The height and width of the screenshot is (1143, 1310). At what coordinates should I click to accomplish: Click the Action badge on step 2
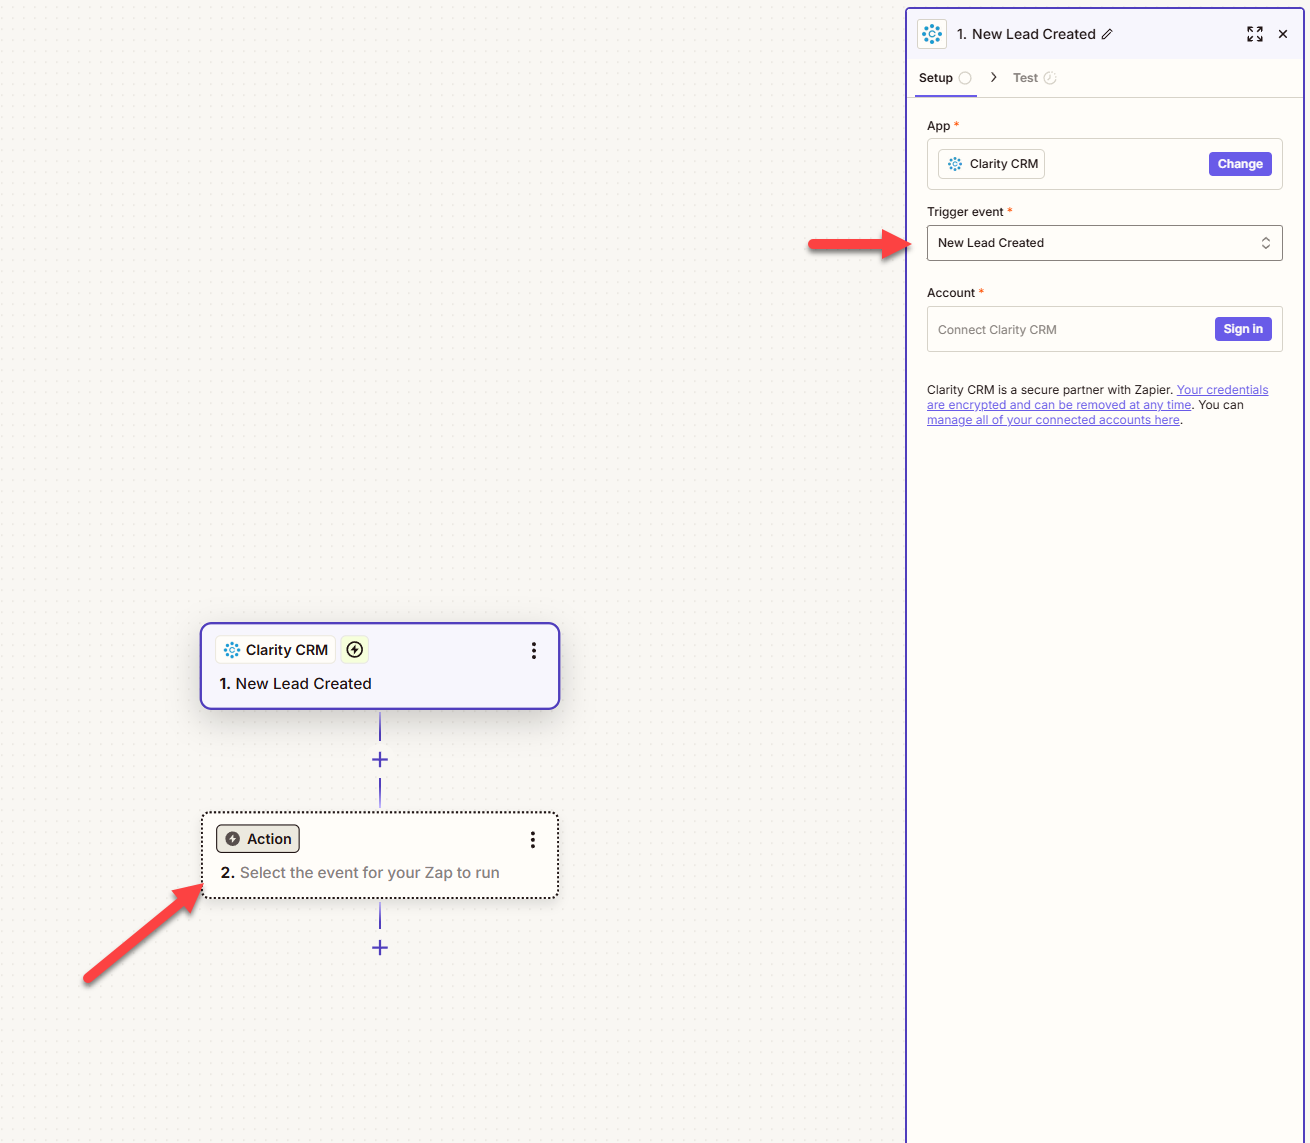click(x=258, y=839)
